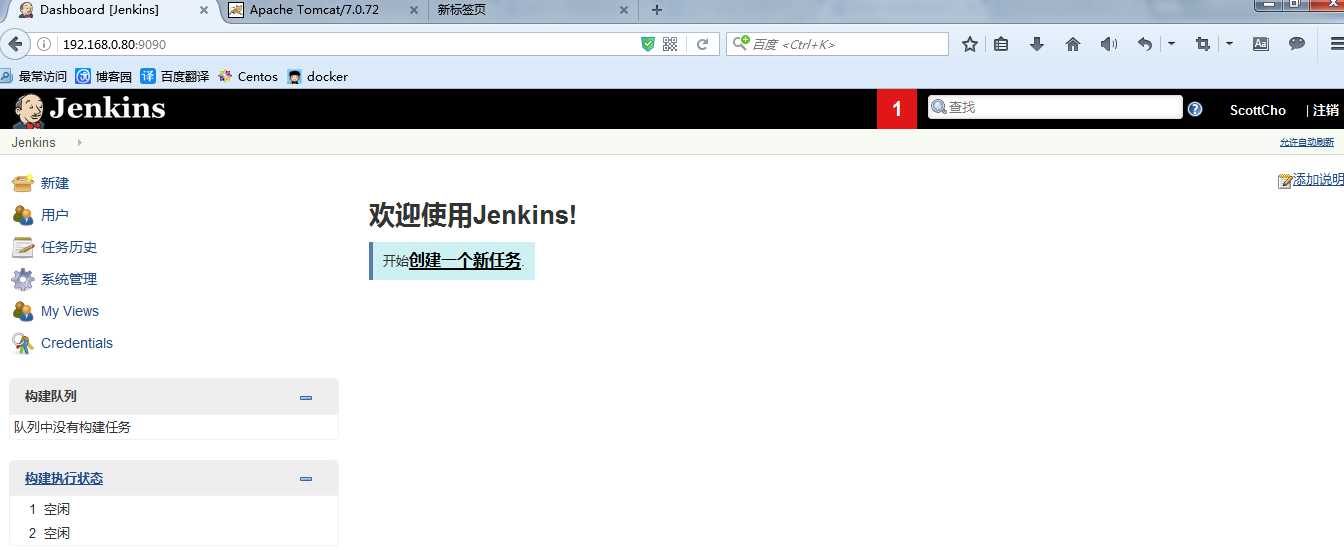Screen dimensions: 1344x550
Task: Open the 最常访问 bookmark
Action: 34,76
